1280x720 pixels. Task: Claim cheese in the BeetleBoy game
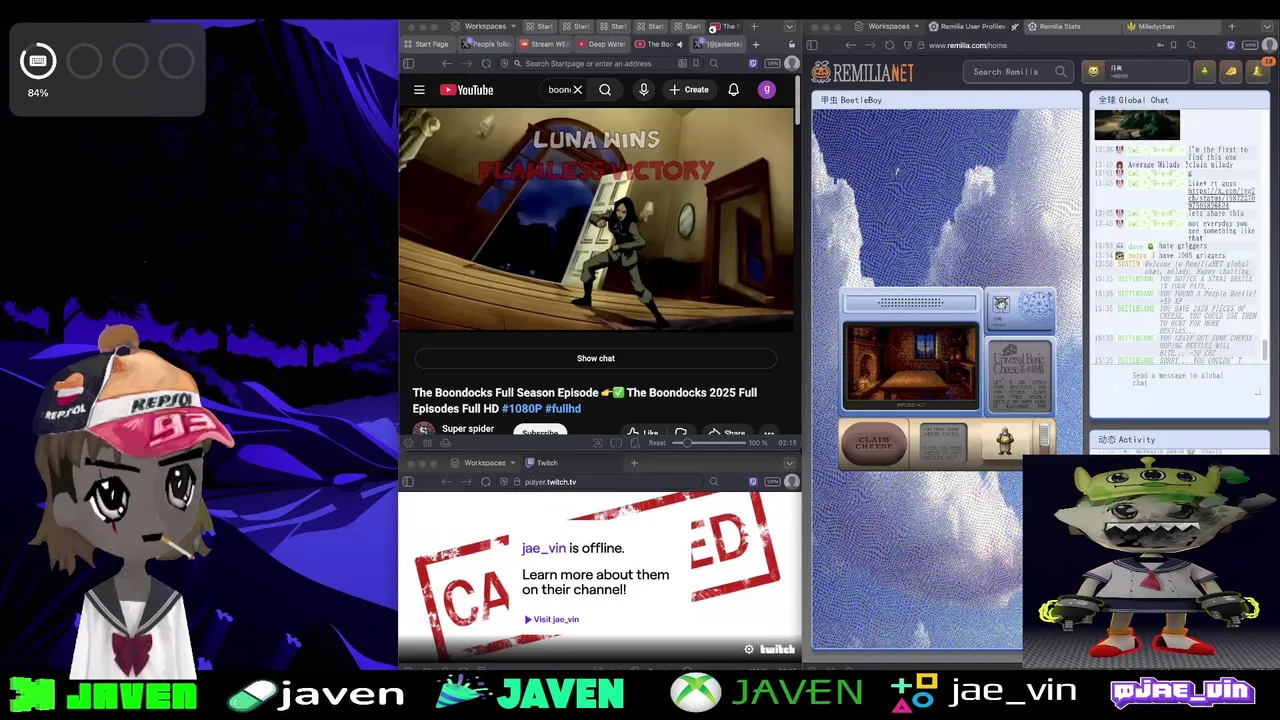tap(874, 443)
